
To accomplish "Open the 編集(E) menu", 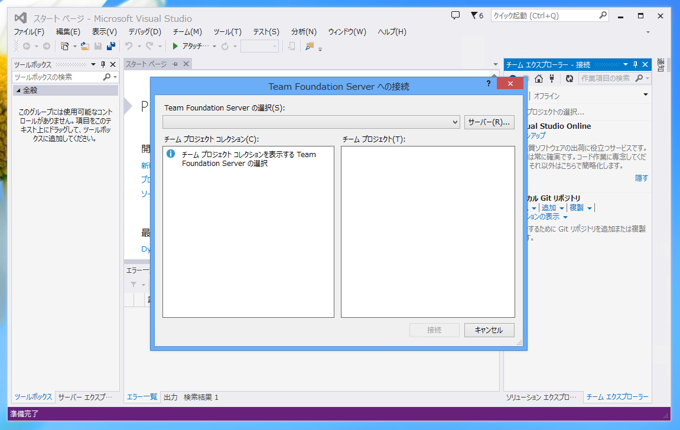I will tap(68, 32).
